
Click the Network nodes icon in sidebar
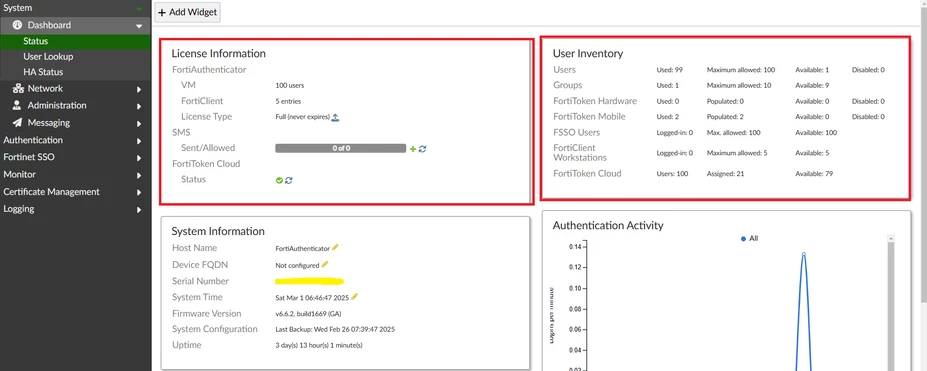(17, 89)
